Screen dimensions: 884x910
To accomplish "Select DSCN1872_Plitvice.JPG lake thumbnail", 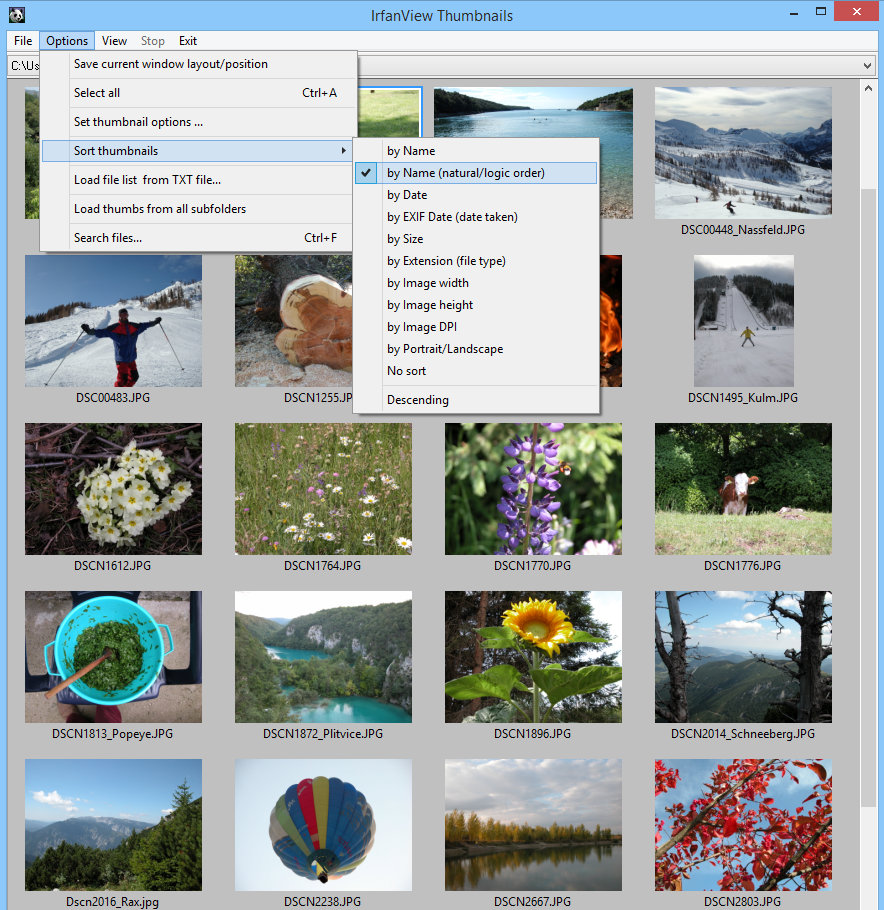I will coord(323,657).
